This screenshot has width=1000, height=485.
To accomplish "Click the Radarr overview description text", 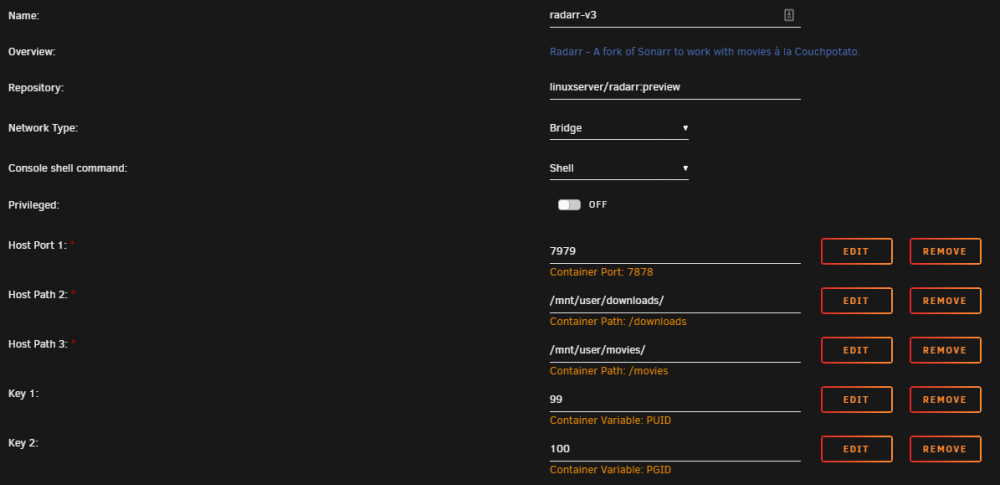I will pyautogui.click(x=705, y=52).
